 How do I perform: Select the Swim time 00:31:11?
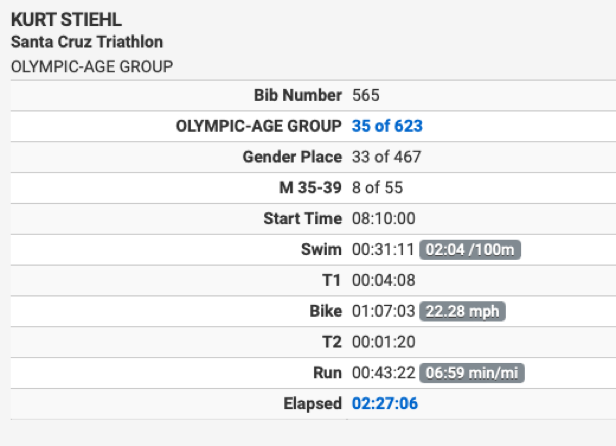(383, 250)
